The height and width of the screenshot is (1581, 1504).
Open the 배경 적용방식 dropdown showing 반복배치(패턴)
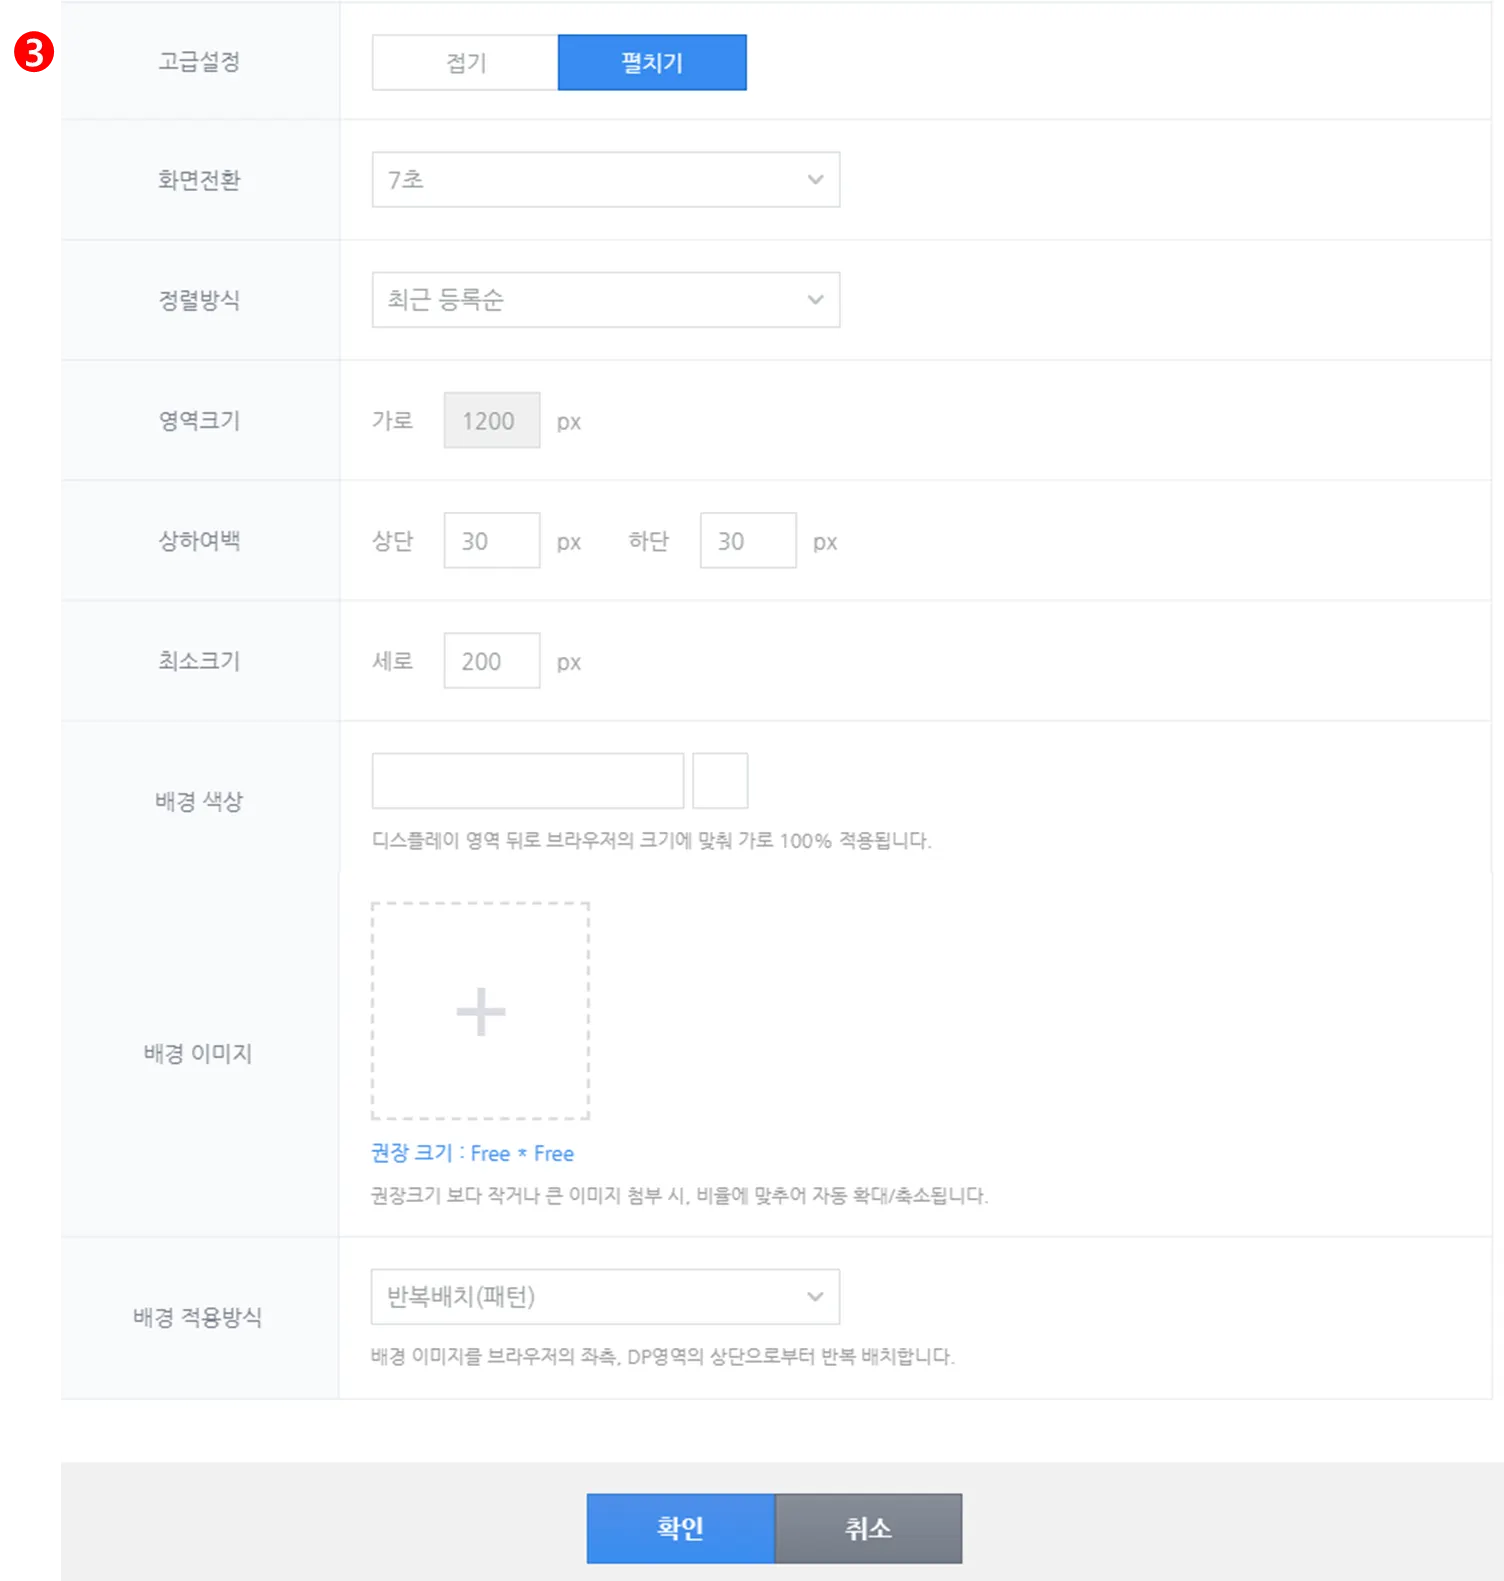[x=606, y=1297]
